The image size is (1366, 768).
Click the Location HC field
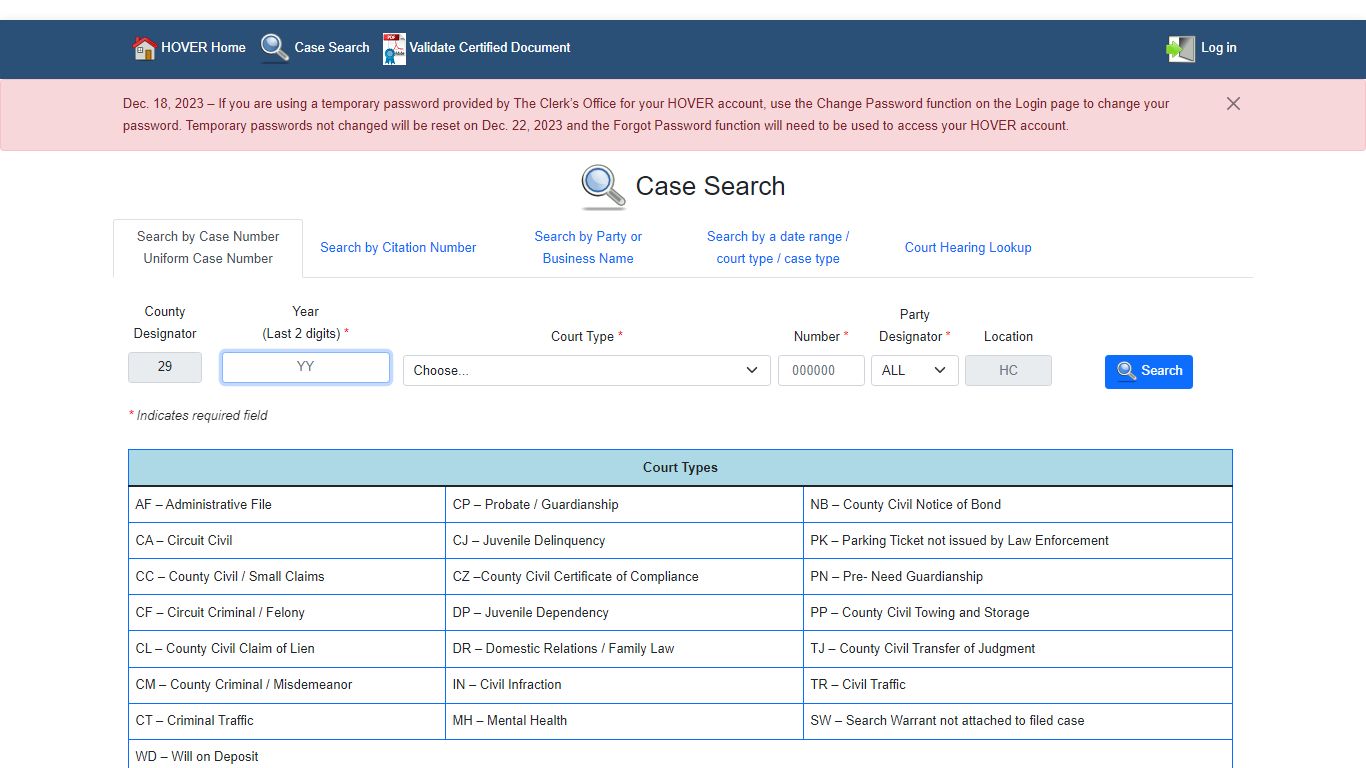(1008, 371)
